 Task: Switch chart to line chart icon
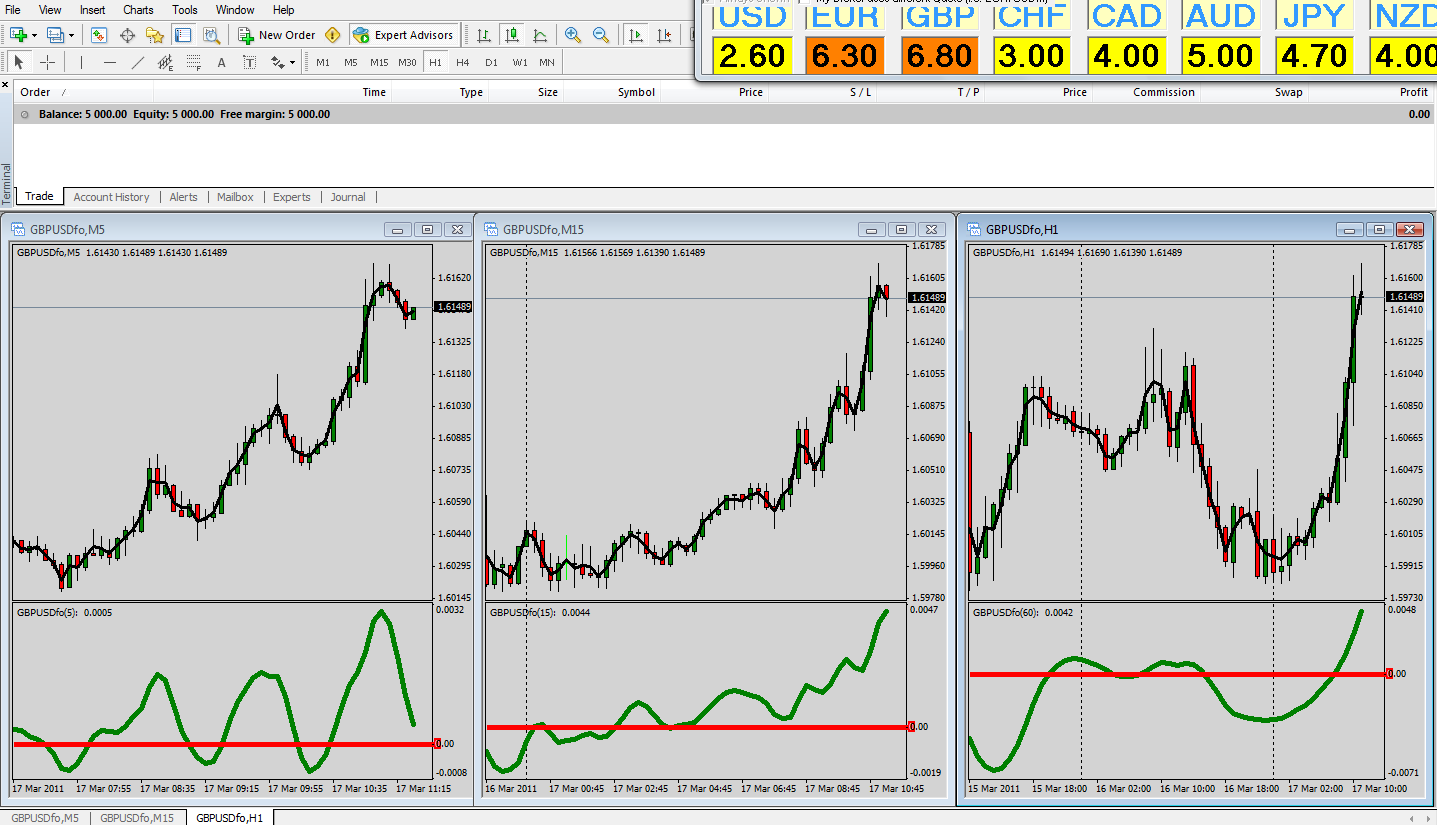point(540,35)
